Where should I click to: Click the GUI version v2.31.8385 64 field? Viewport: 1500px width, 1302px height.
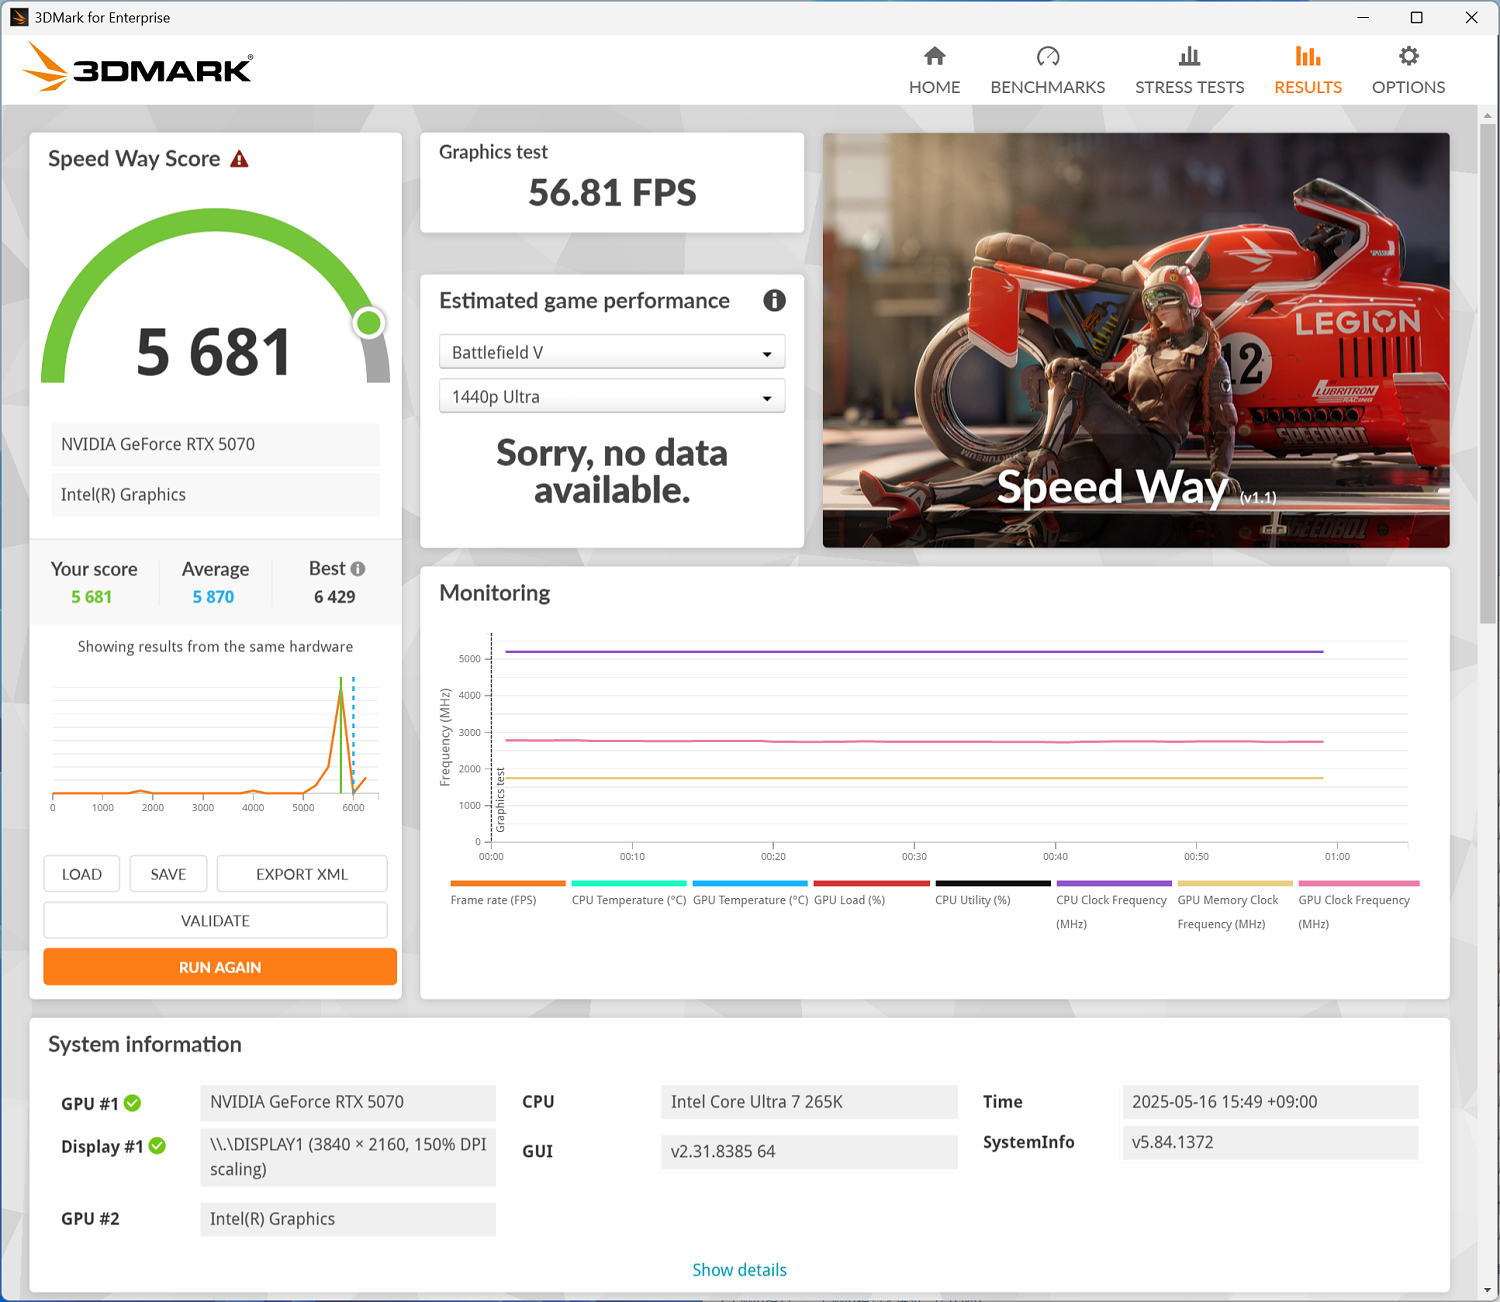pyautogui.click(x=809, y=1151)
